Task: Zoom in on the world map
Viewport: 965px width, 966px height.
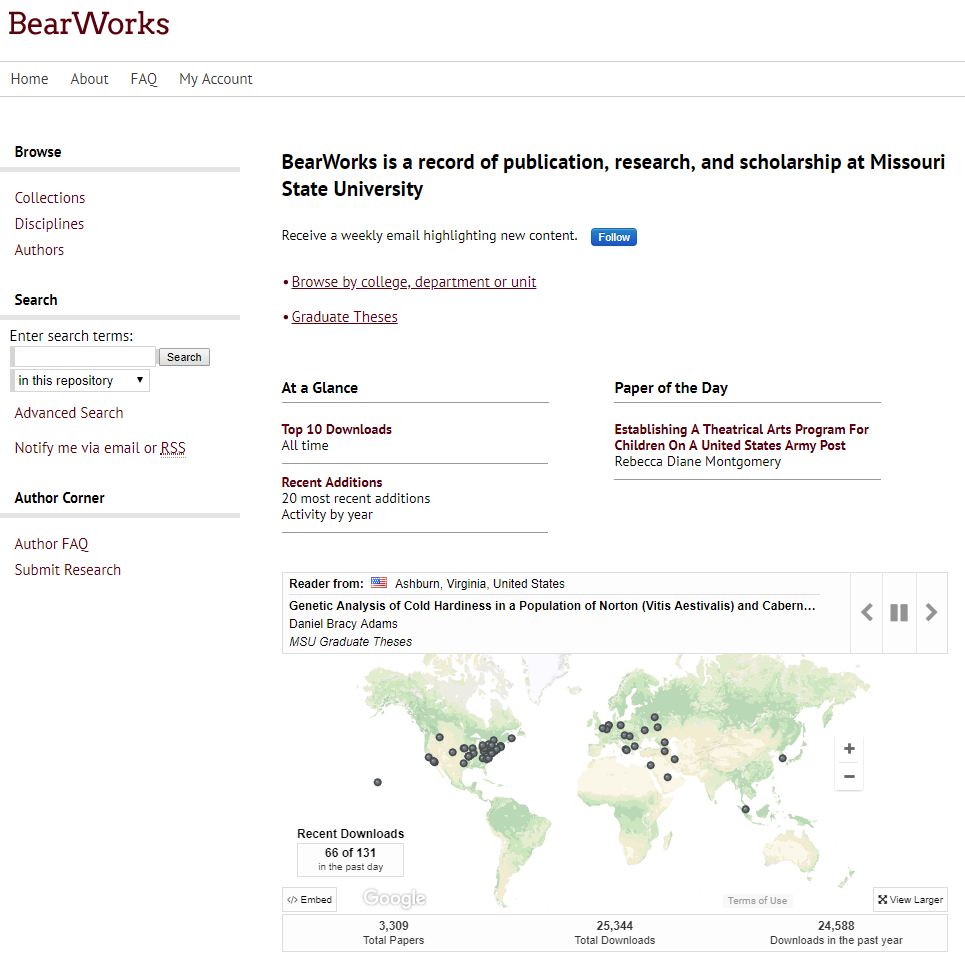Action: click(x=849, y=749)
